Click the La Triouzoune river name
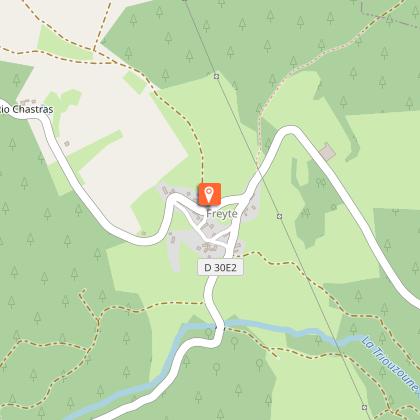This screenshot has height=420, width=420. tap(390, 364)
